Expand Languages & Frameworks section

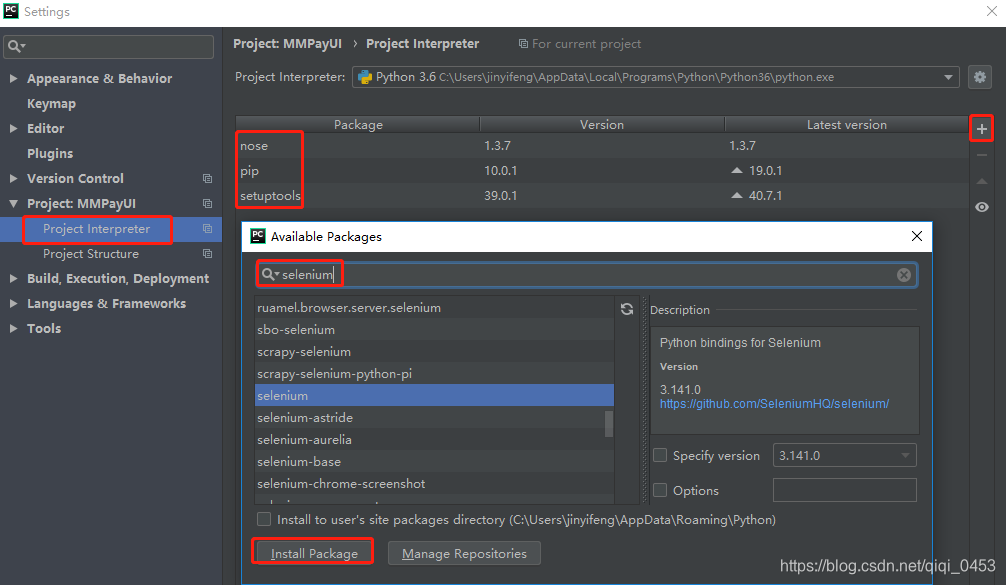click(13, 303)
